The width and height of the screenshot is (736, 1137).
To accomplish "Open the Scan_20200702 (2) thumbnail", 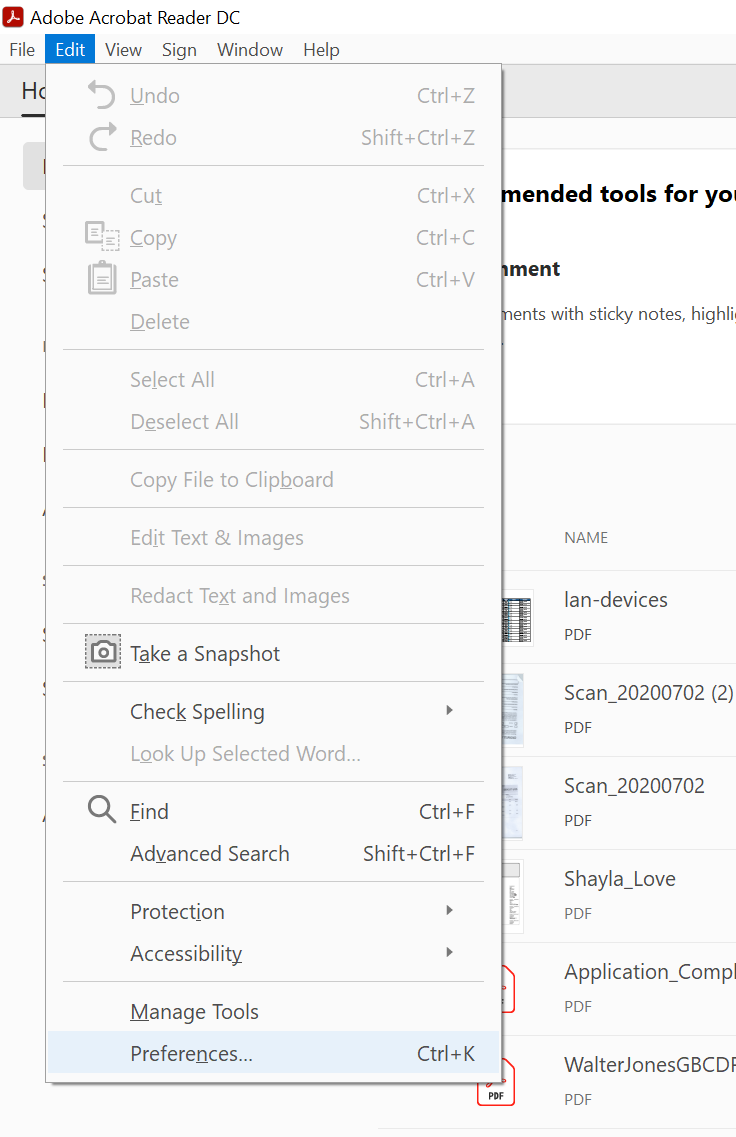I will (513, 711).
